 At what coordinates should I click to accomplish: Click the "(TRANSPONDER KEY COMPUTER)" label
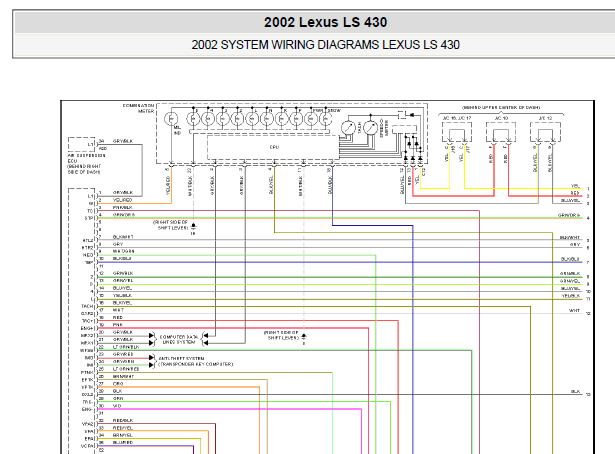(196, 364)
